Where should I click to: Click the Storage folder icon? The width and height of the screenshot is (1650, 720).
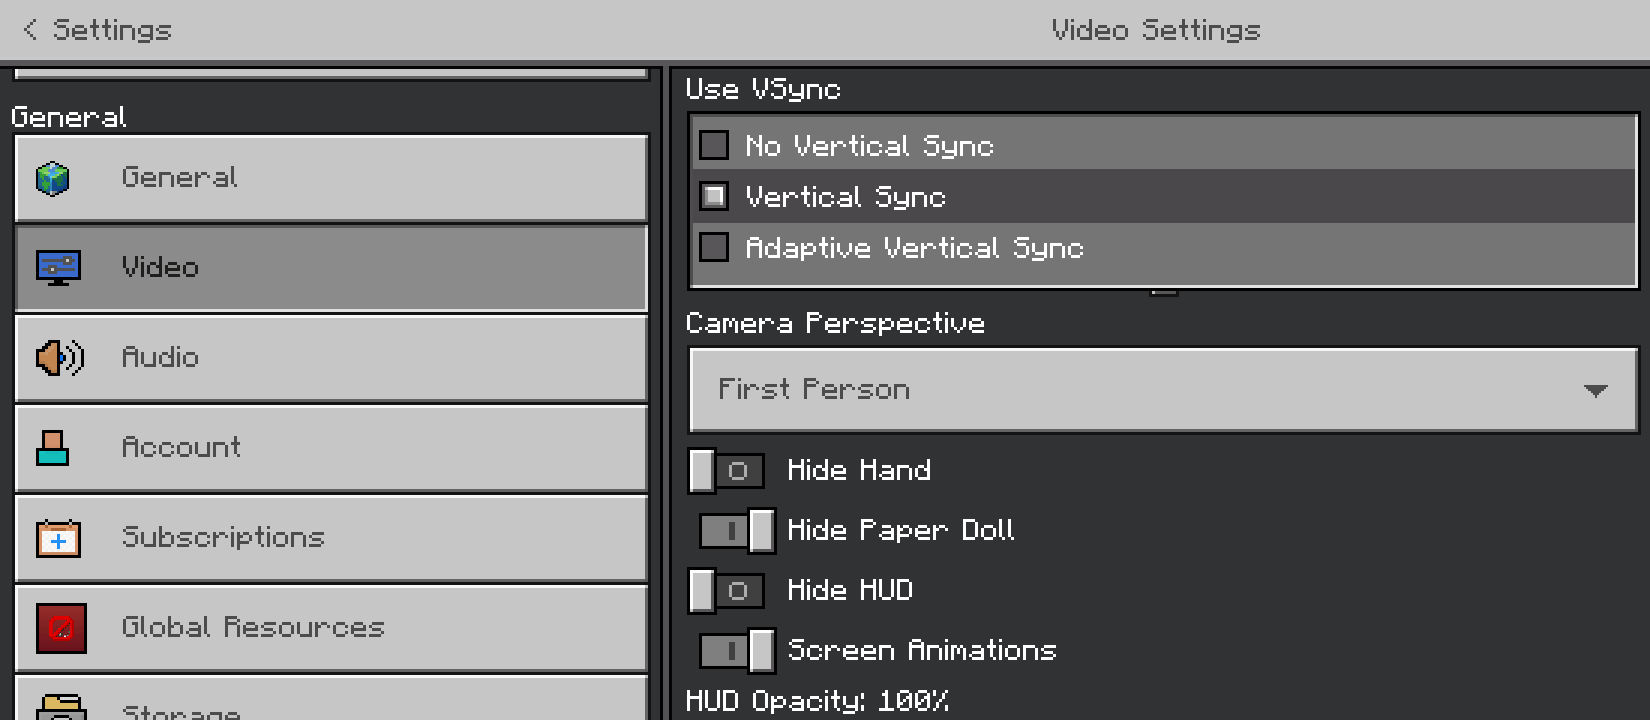coord(61,707)
